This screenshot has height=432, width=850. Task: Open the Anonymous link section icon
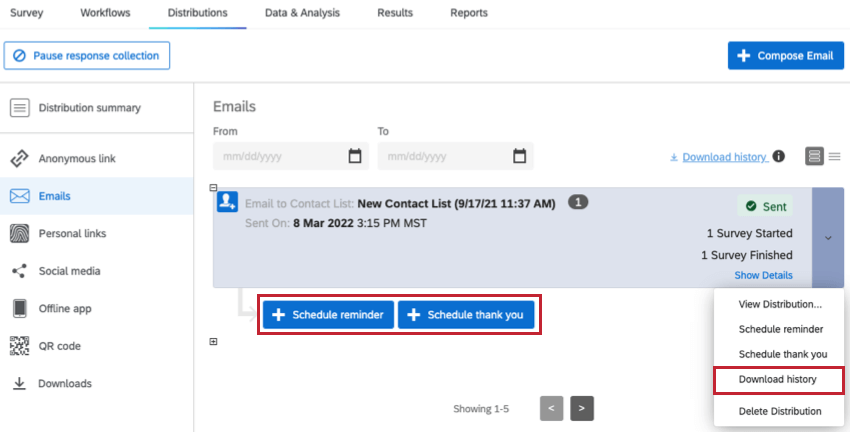tap(19, 159)
